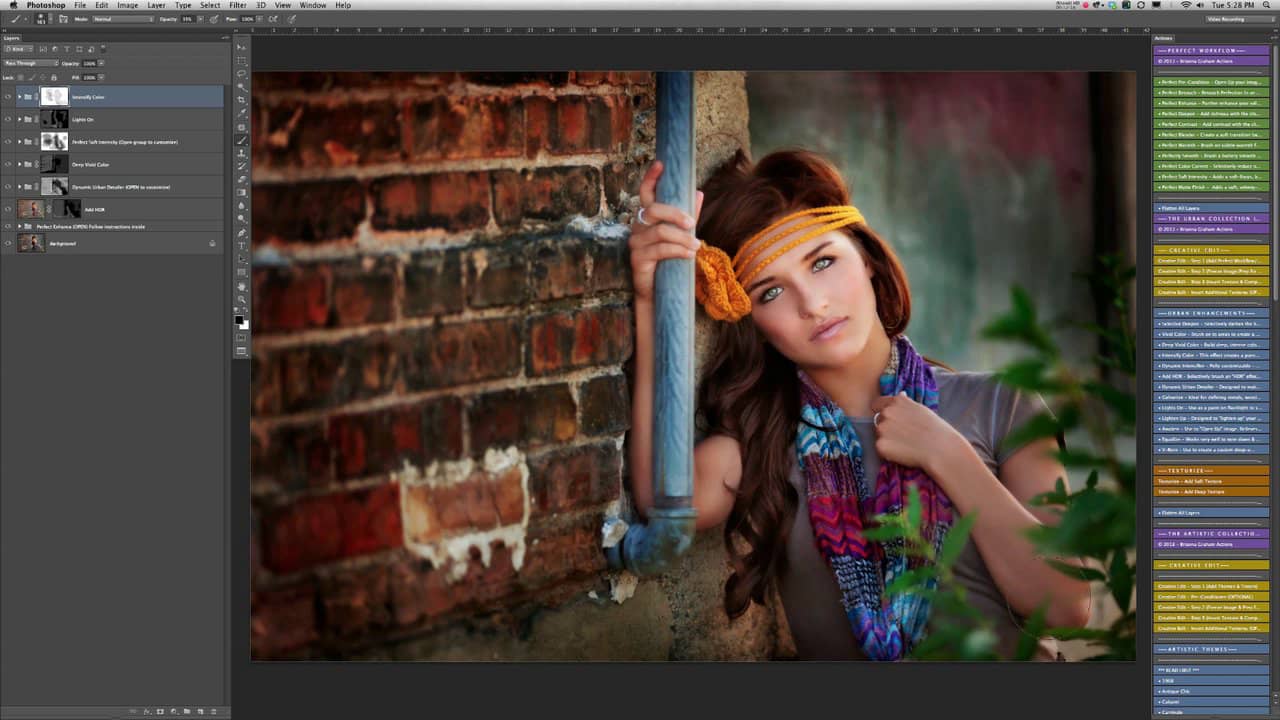The image size is (1280, 720).
Task: Run the Texturize Add Soft Texture action
Action: [x=1212, y=481]
